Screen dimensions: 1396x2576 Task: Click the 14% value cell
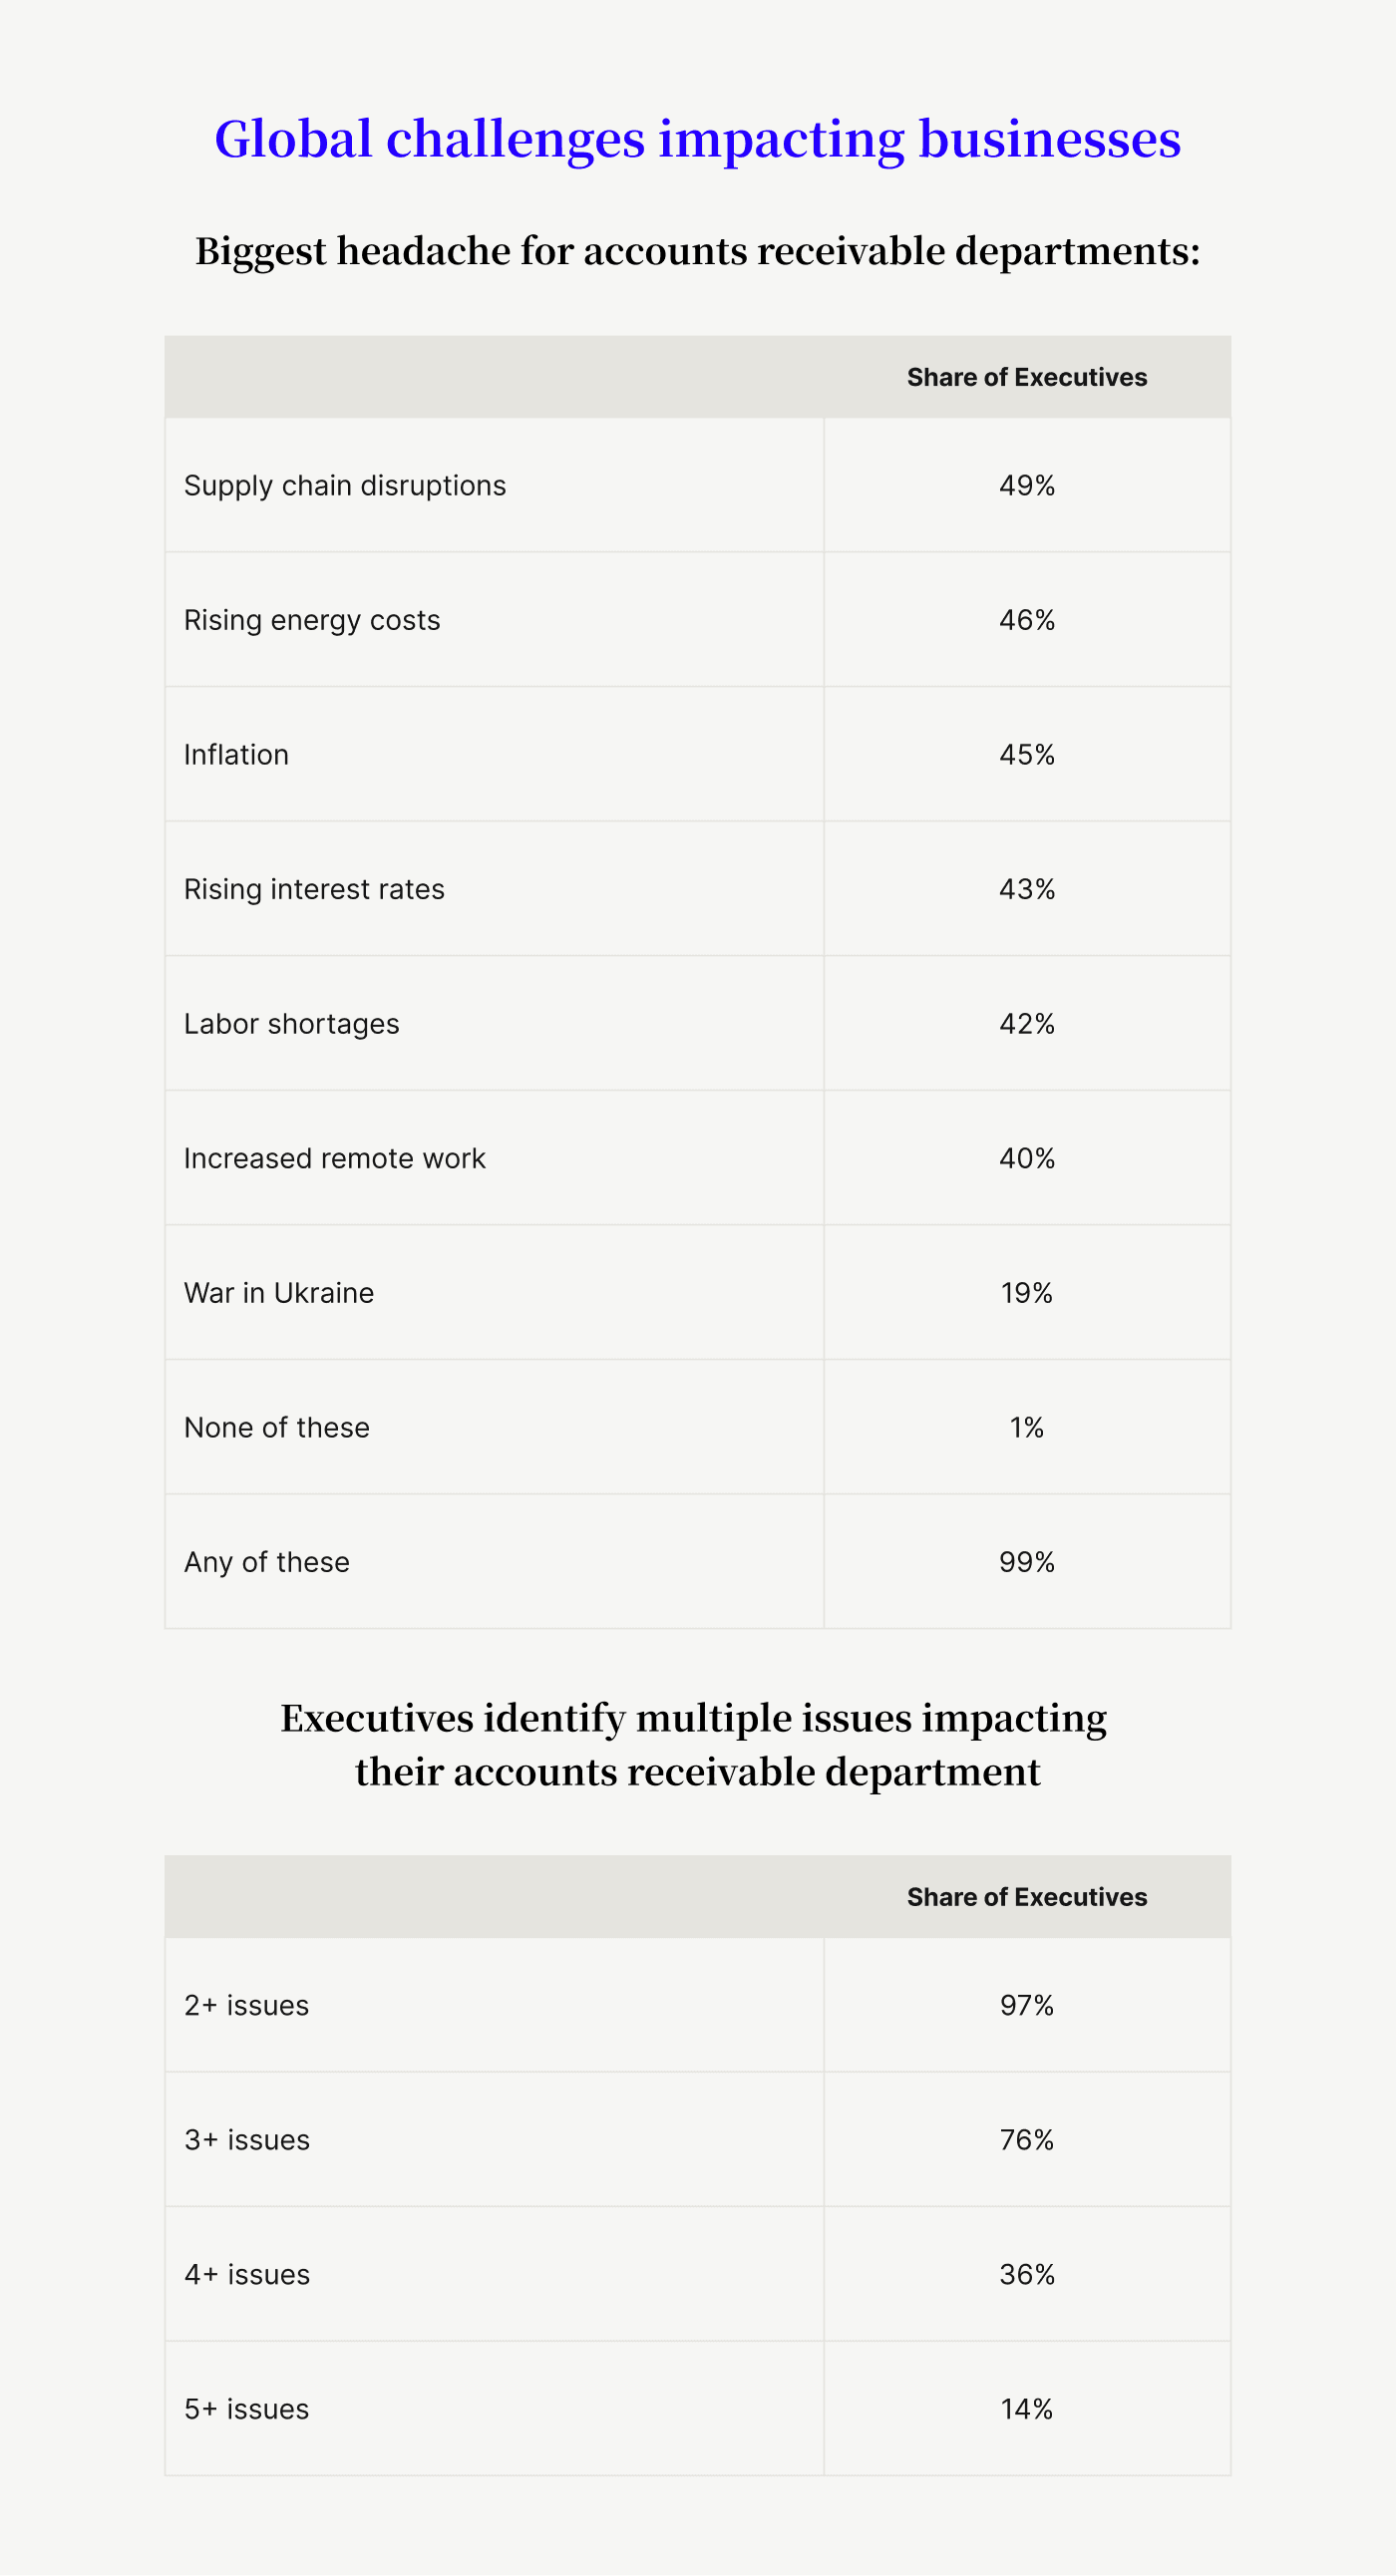1026,2410
